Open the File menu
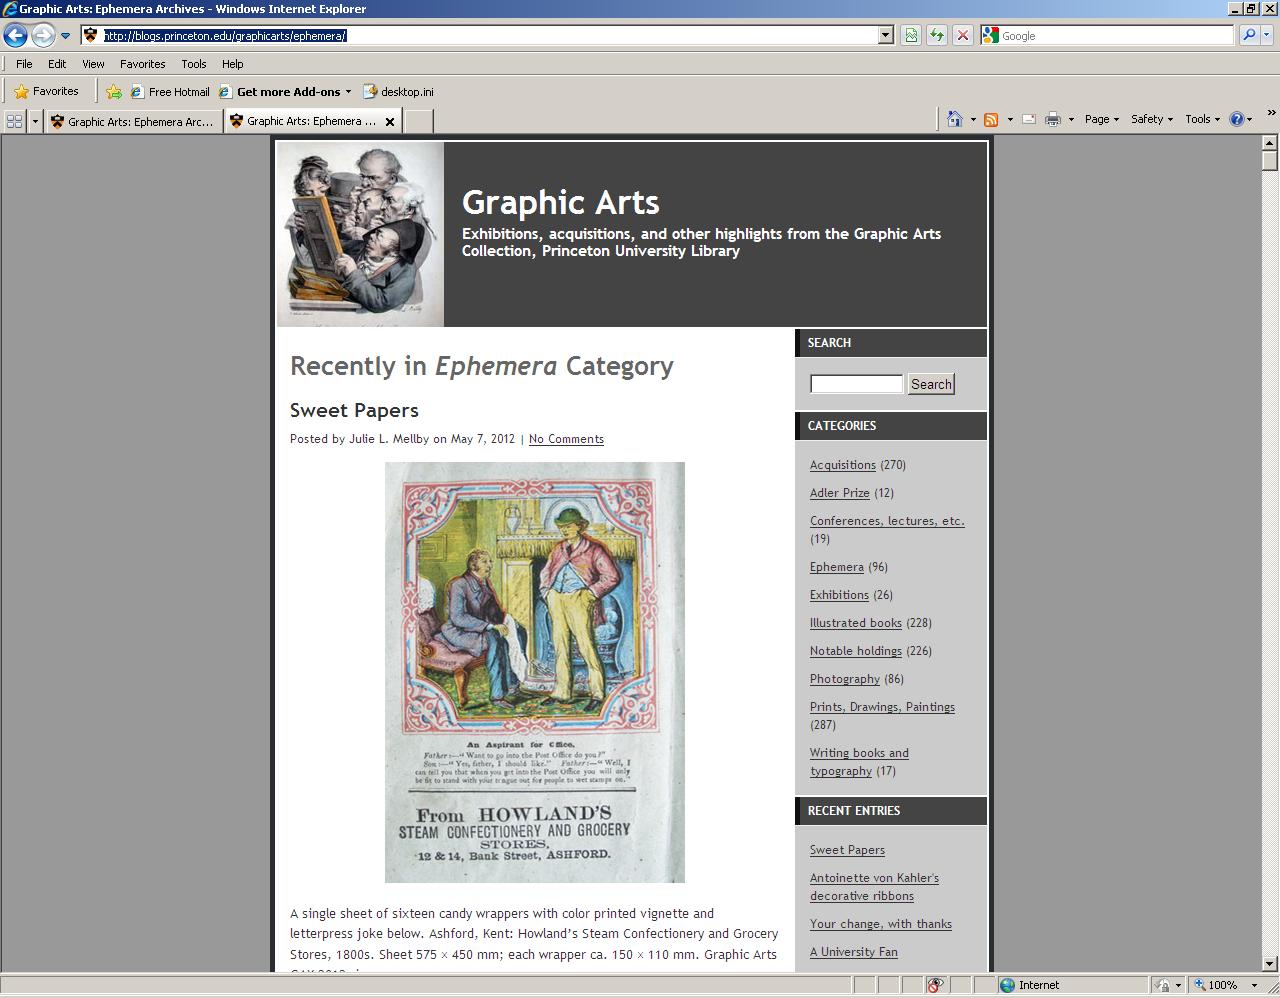This screenshot has width=1280, height=998. coord(24,63)
